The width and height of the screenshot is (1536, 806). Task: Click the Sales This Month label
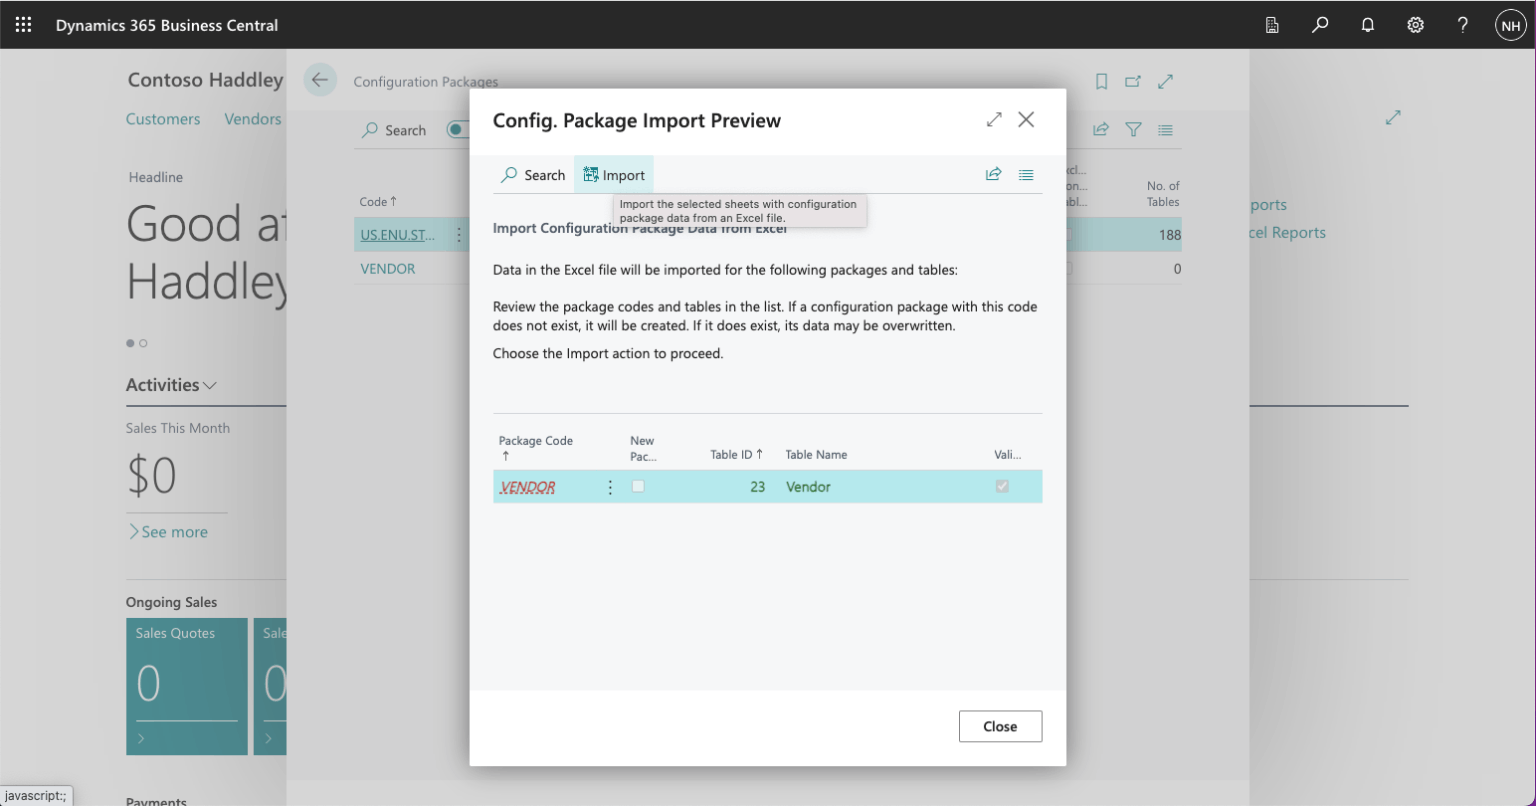coord(178,428)
